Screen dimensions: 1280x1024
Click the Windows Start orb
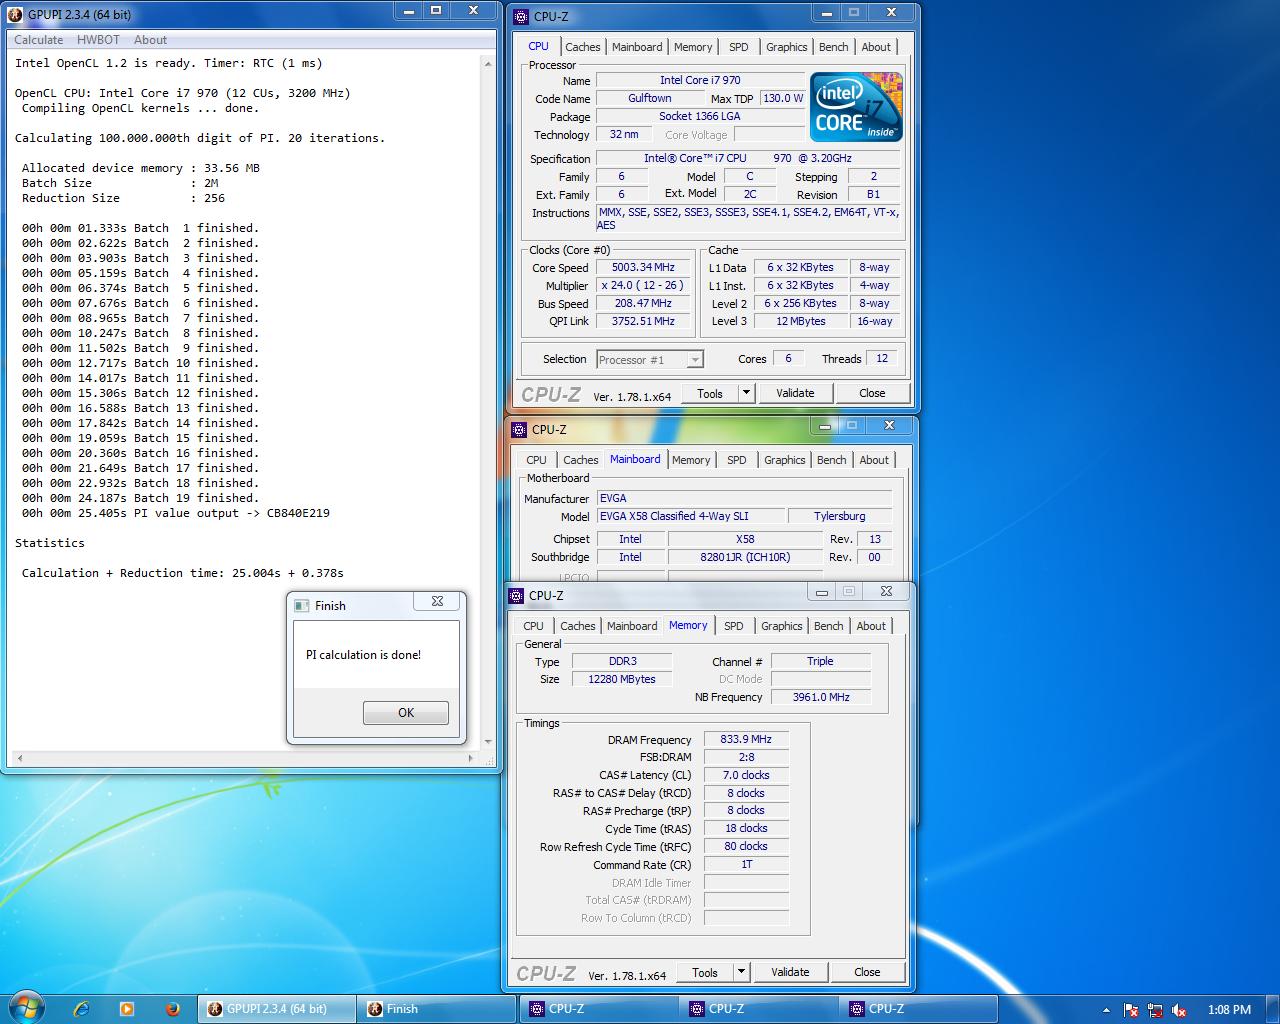pos(25,1008)
